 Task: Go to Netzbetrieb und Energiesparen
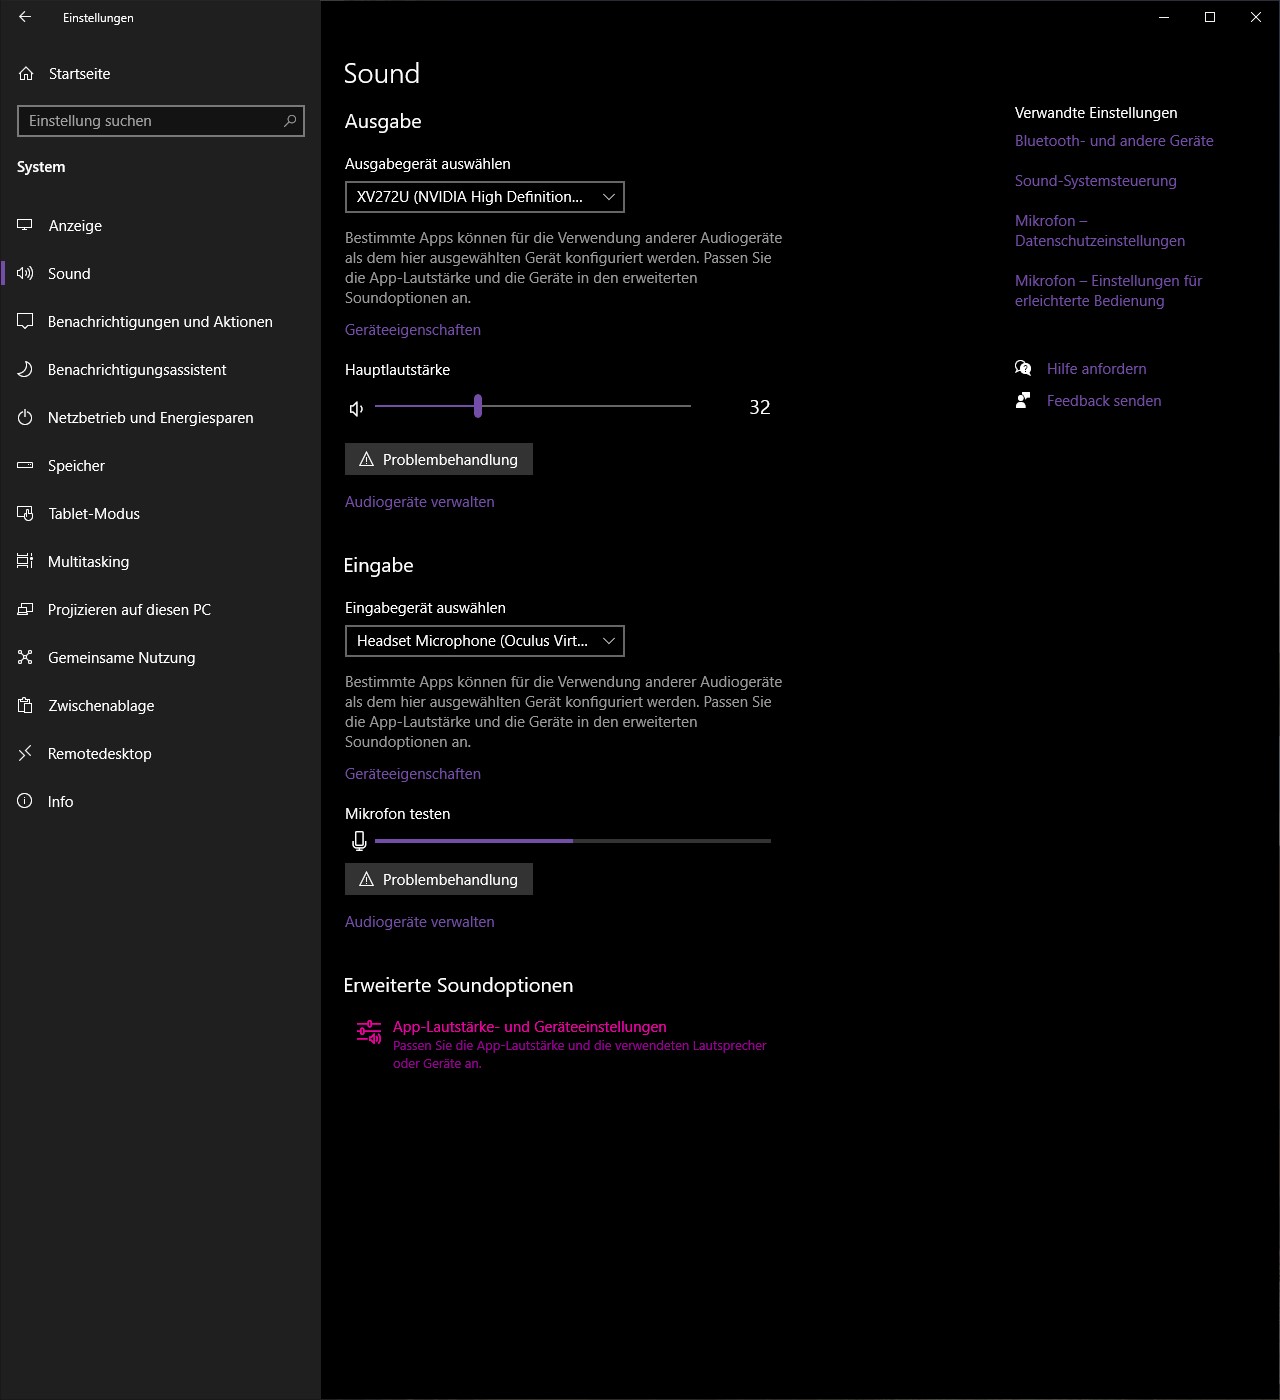(x=150, y=418)
